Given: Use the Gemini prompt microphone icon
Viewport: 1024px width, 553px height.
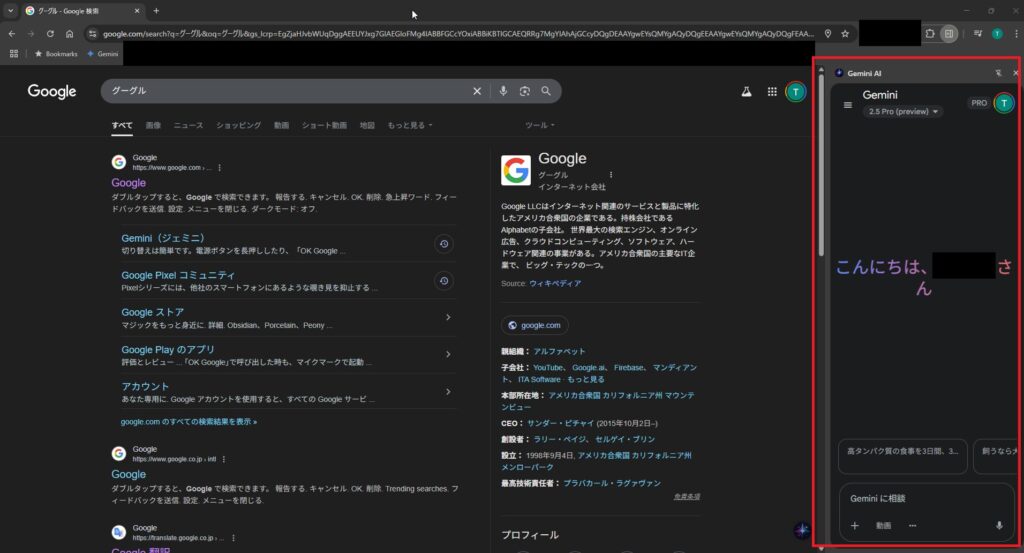Looking at the screenshot, I should coord(999,526).
